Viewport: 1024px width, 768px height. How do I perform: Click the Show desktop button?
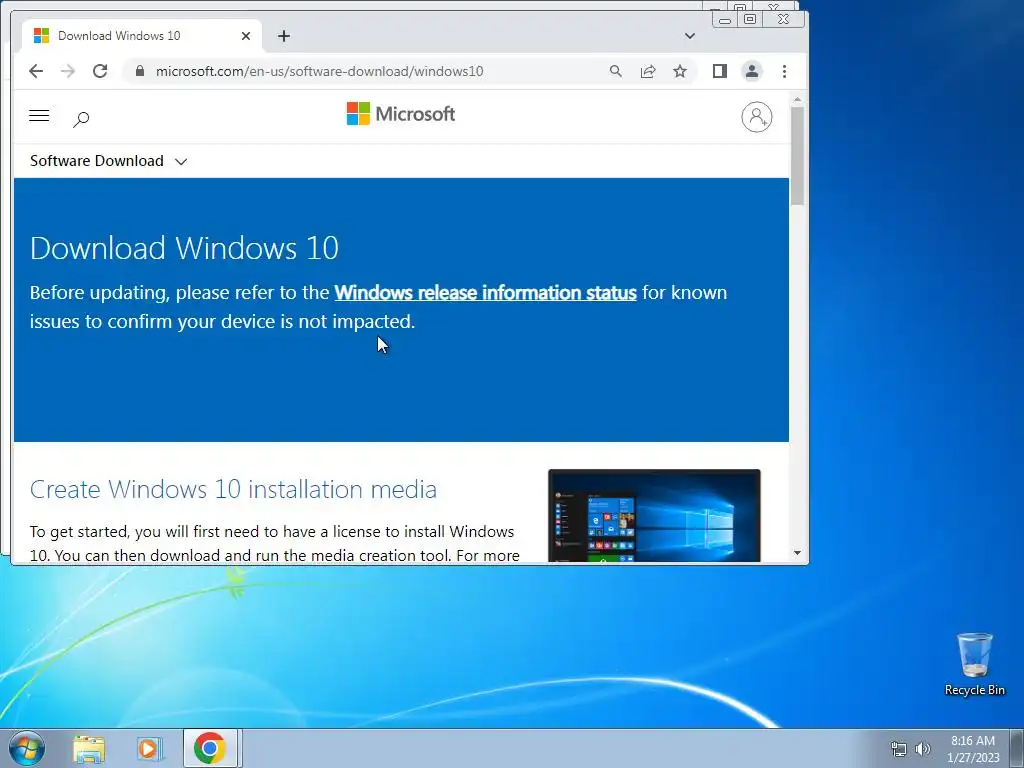1017,749
